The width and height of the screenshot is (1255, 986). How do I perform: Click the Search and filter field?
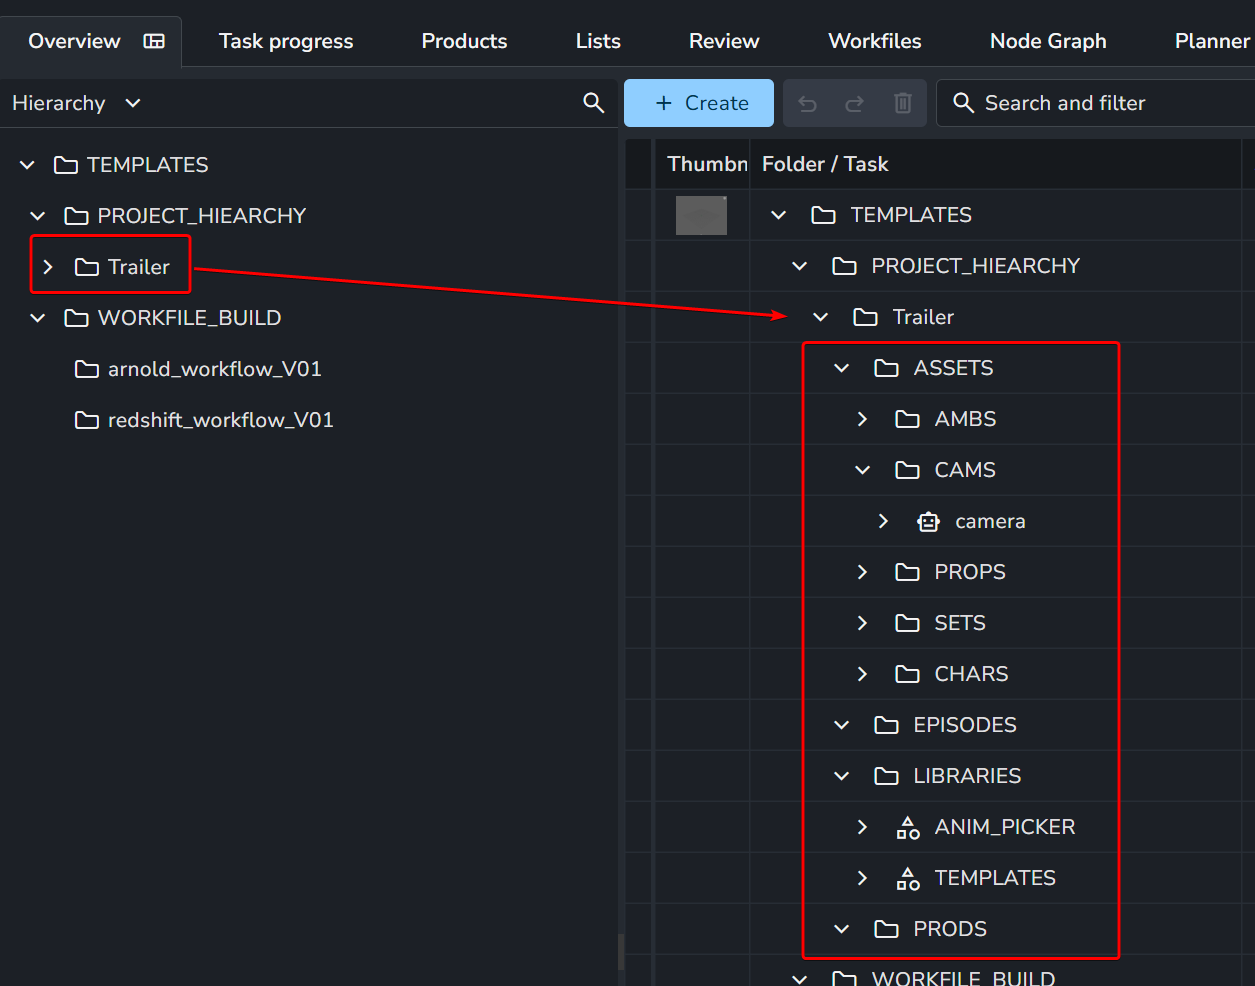[x=1100, y=103]
